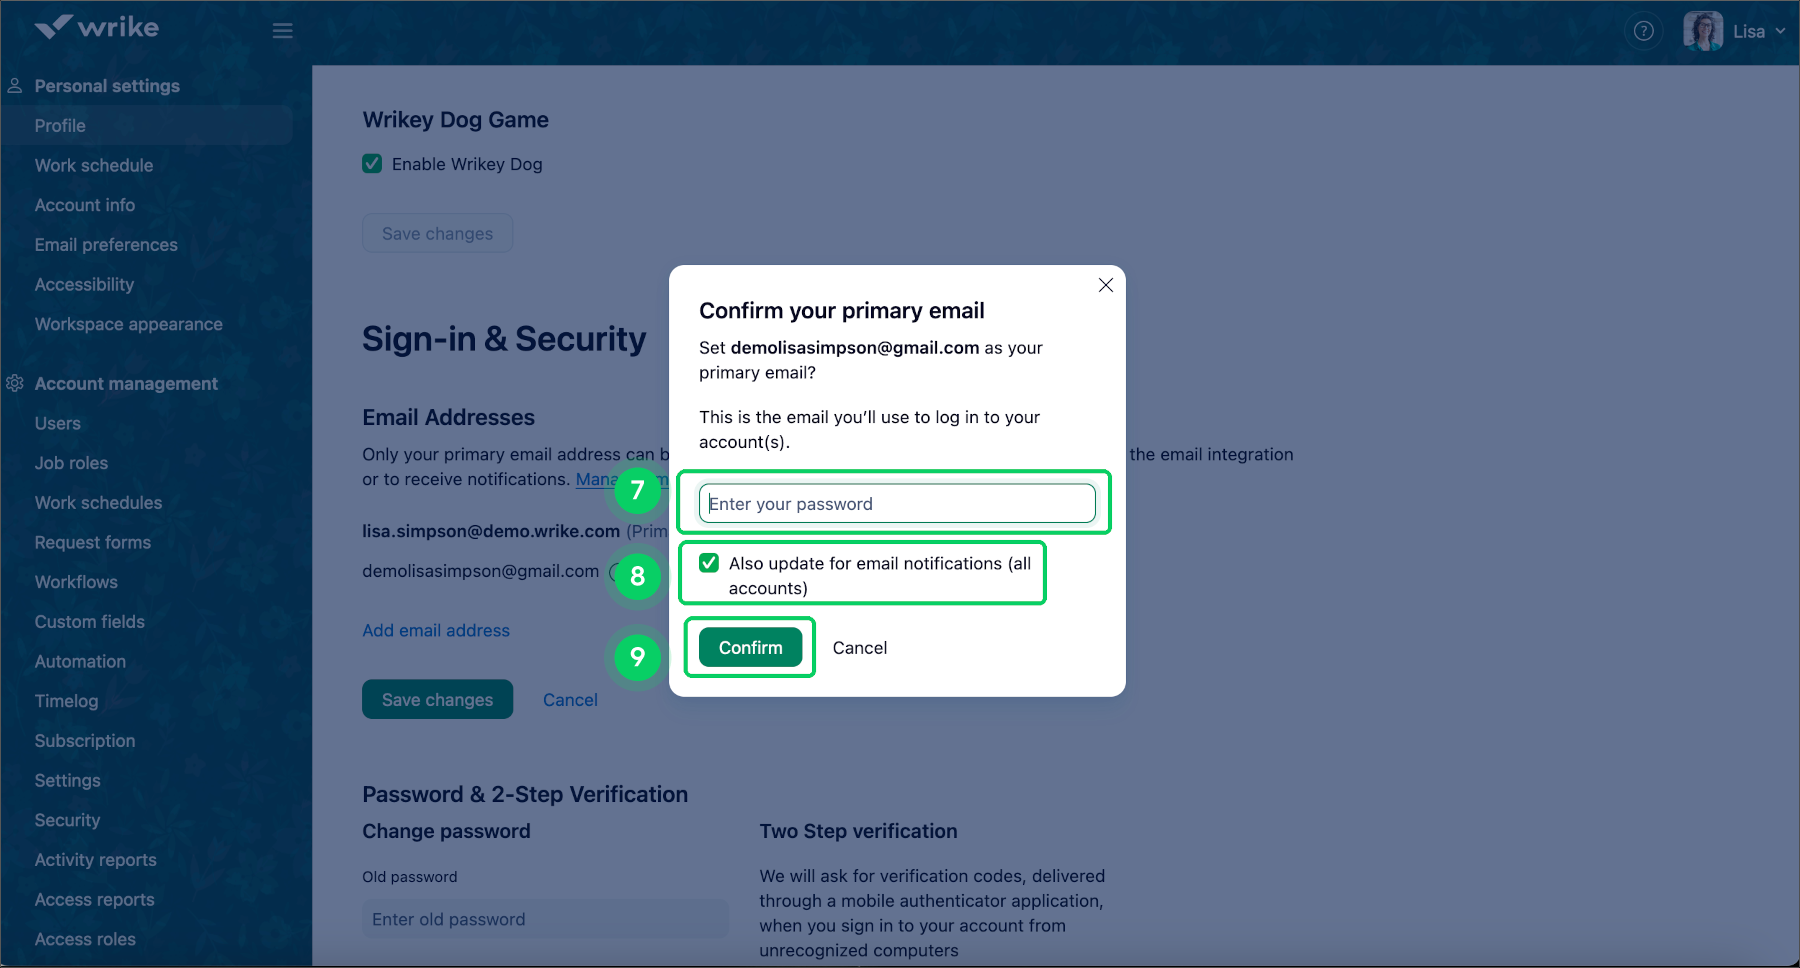Open the help question mark icon
Viewport: 1800px width, 968px height.
point(1643,31)
